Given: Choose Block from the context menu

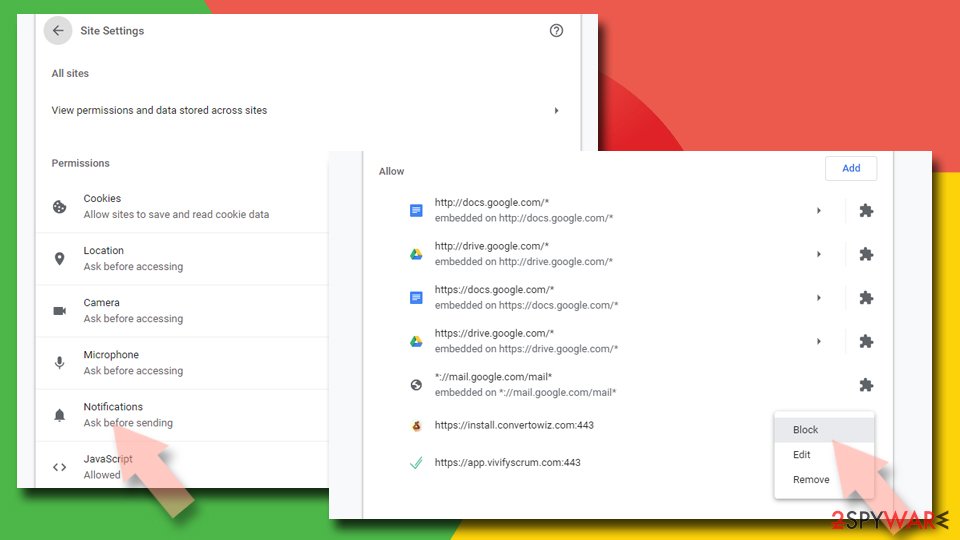Looking at the screenshot, I should (824, 430).
